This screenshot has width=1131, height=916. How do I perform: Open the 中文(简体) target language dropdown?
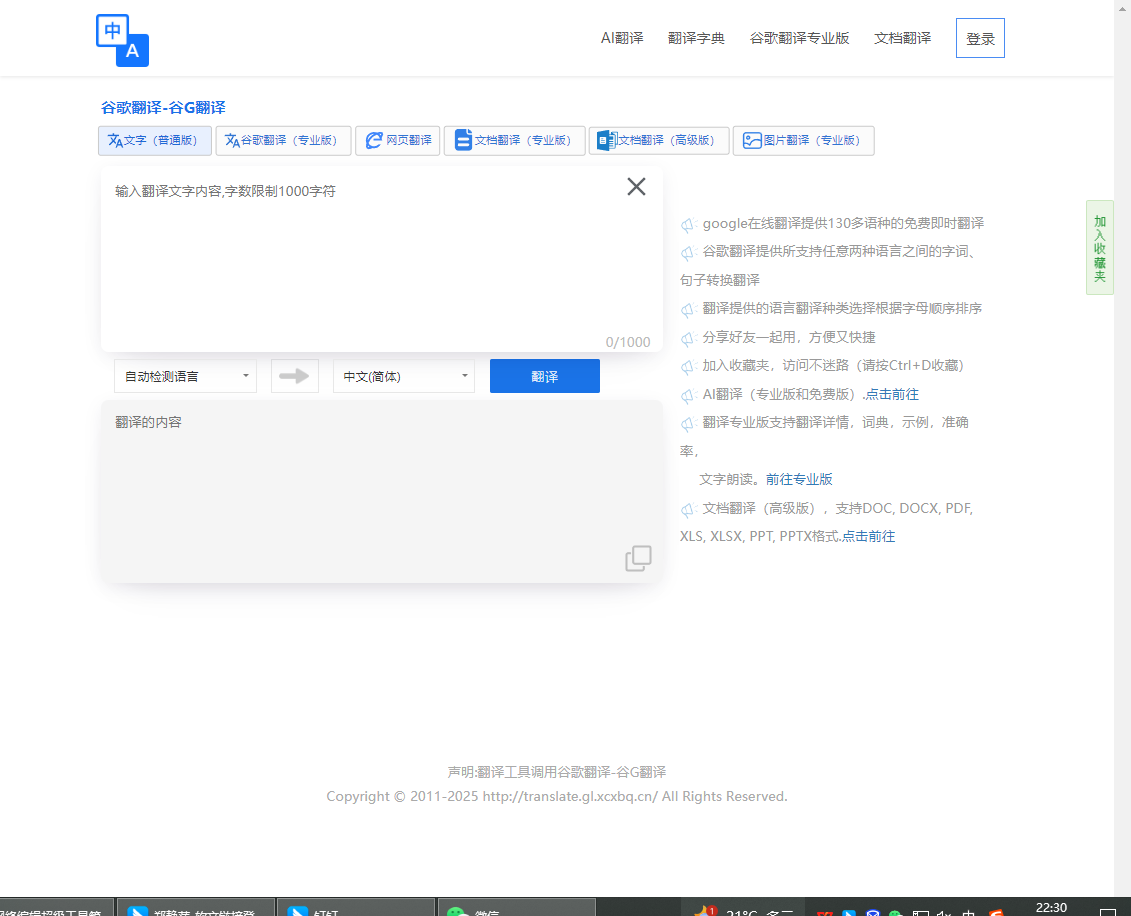pyautogui.click(x=404, y=376)
